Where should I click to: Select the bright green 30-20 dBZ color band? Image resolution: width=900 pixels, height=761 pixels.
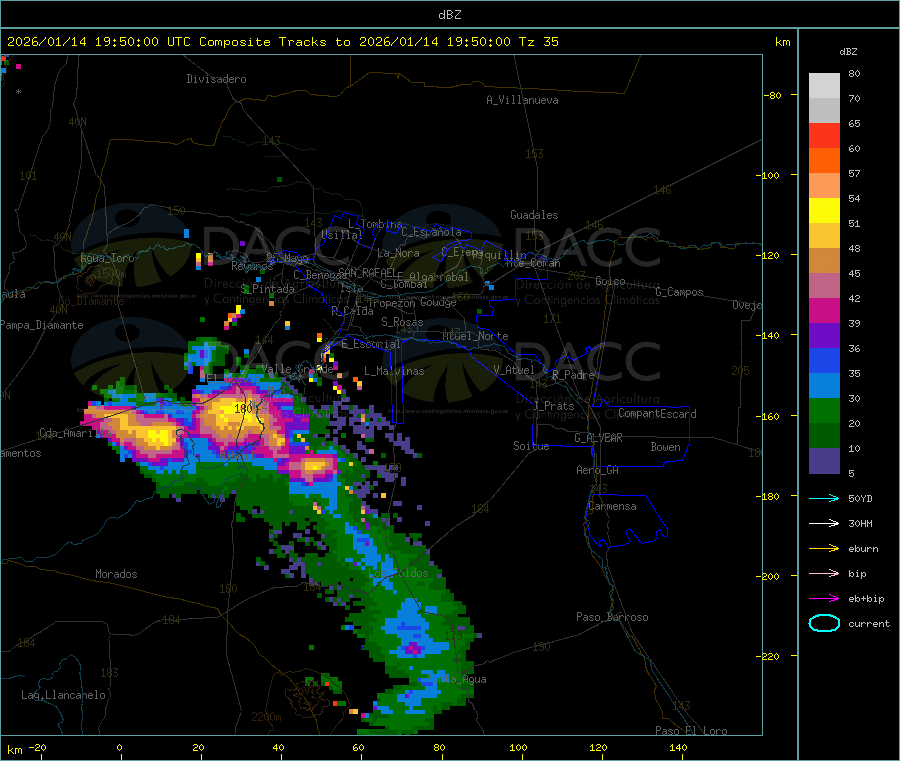click(x=824, y=411)
